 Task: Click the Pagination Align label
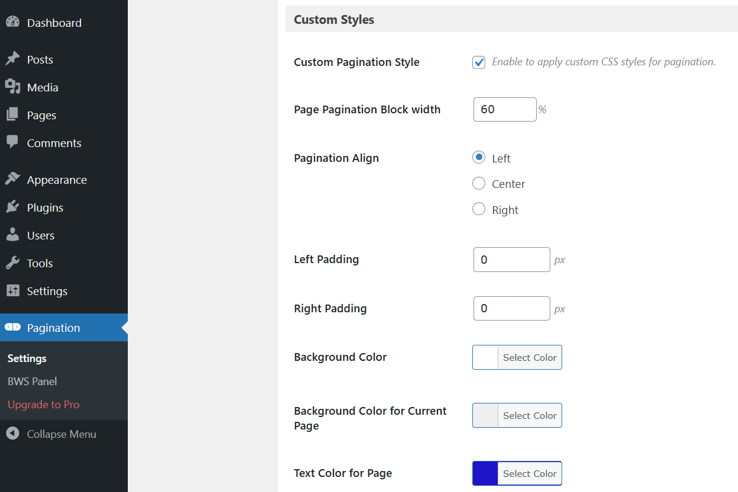pyautogui.click(x=336, y=158)
